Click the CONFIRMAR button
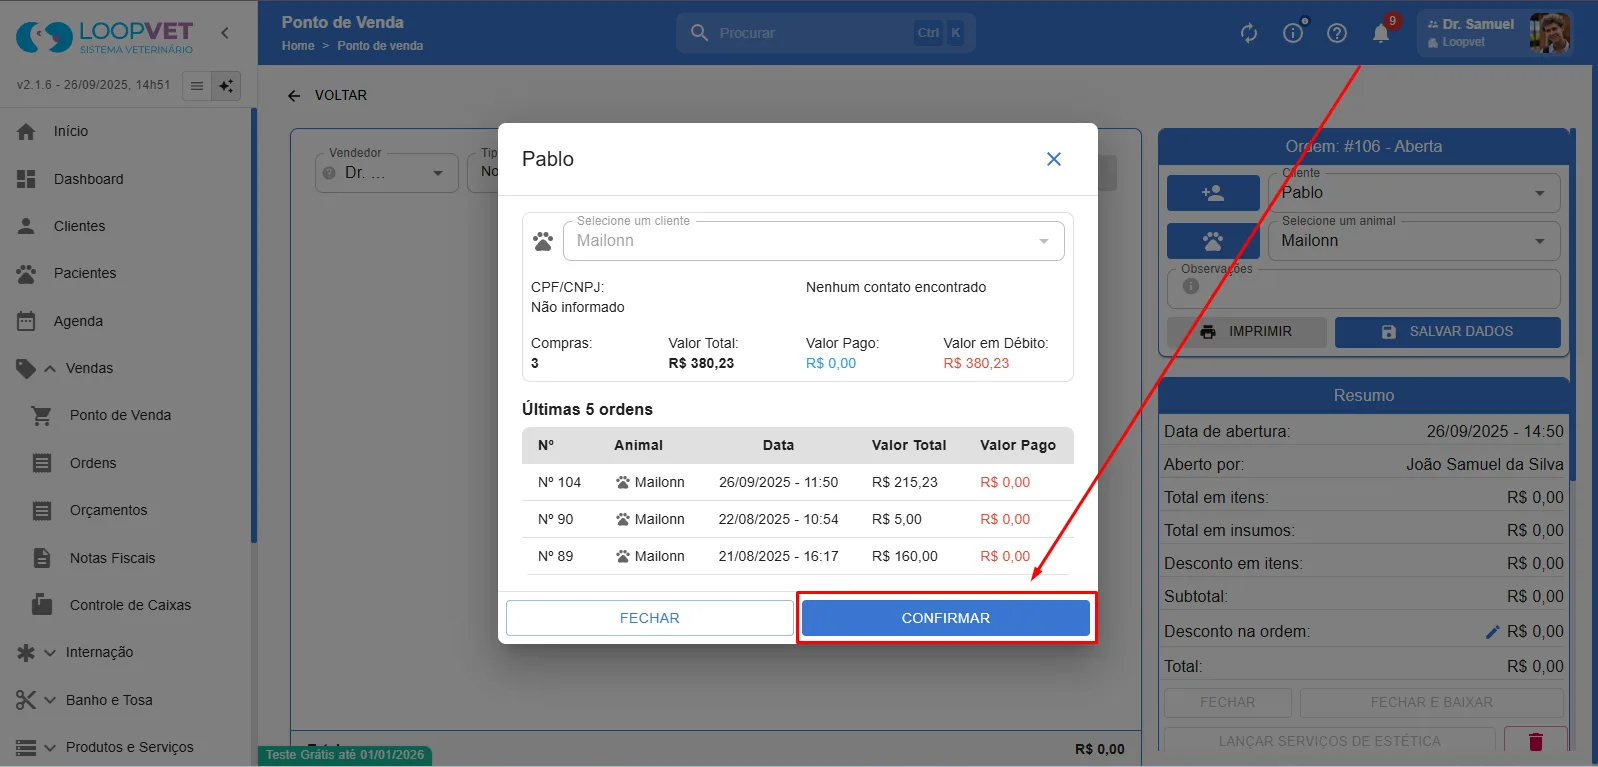The width and height of the screenshot is (1598, 767). tap(946, 618)
